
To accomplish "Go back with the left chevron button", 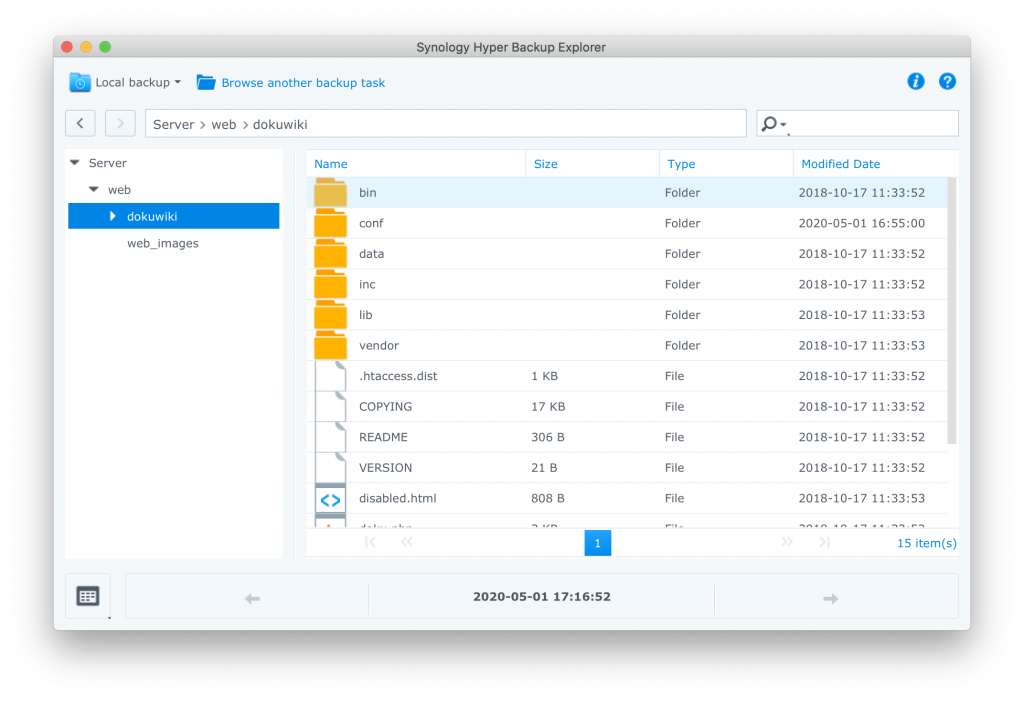I will pyautogui.click(x=80, y=123).
